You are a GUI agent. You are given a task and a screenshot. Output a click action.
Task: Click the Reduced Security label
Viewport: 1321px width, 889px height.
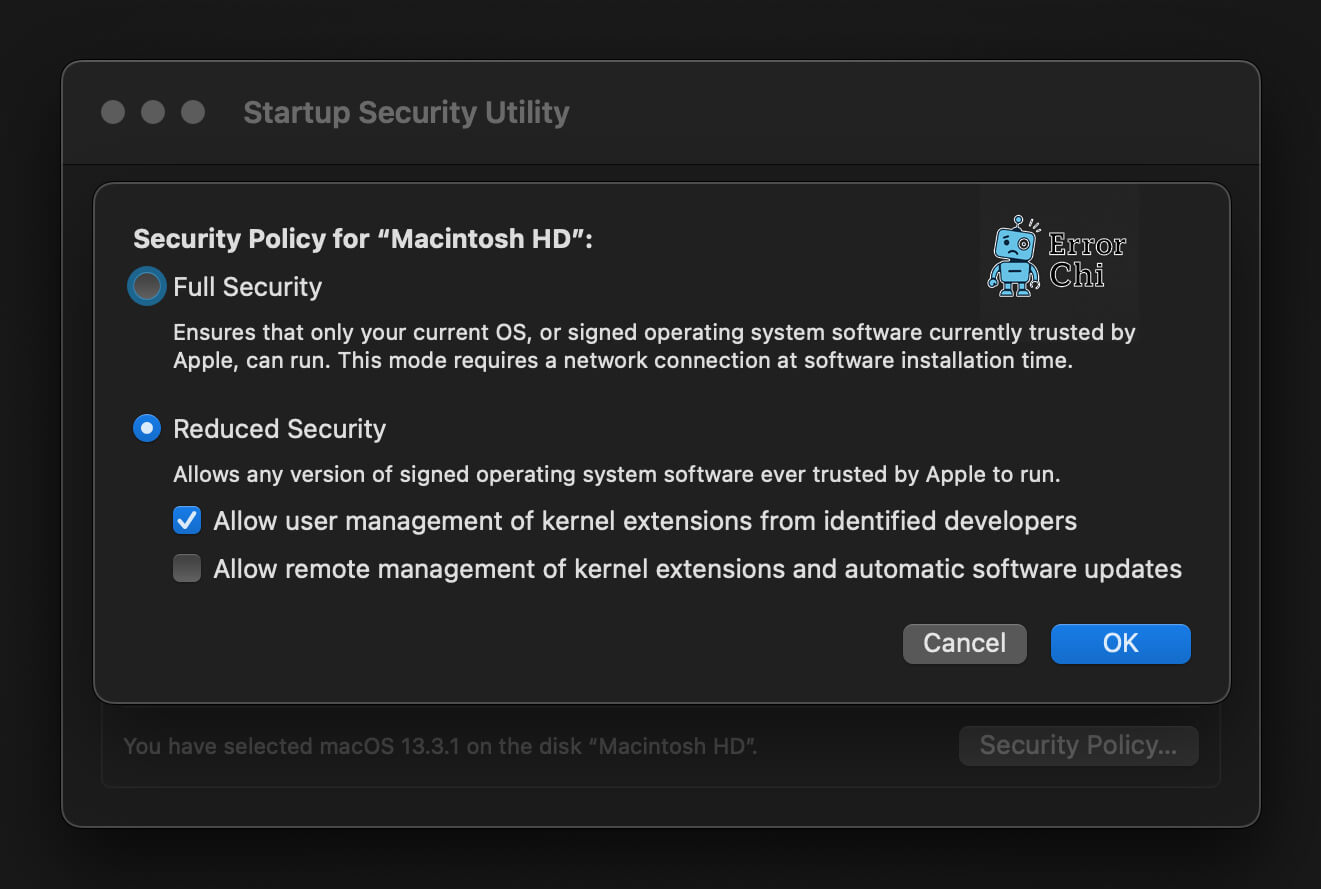click(279, 428)
